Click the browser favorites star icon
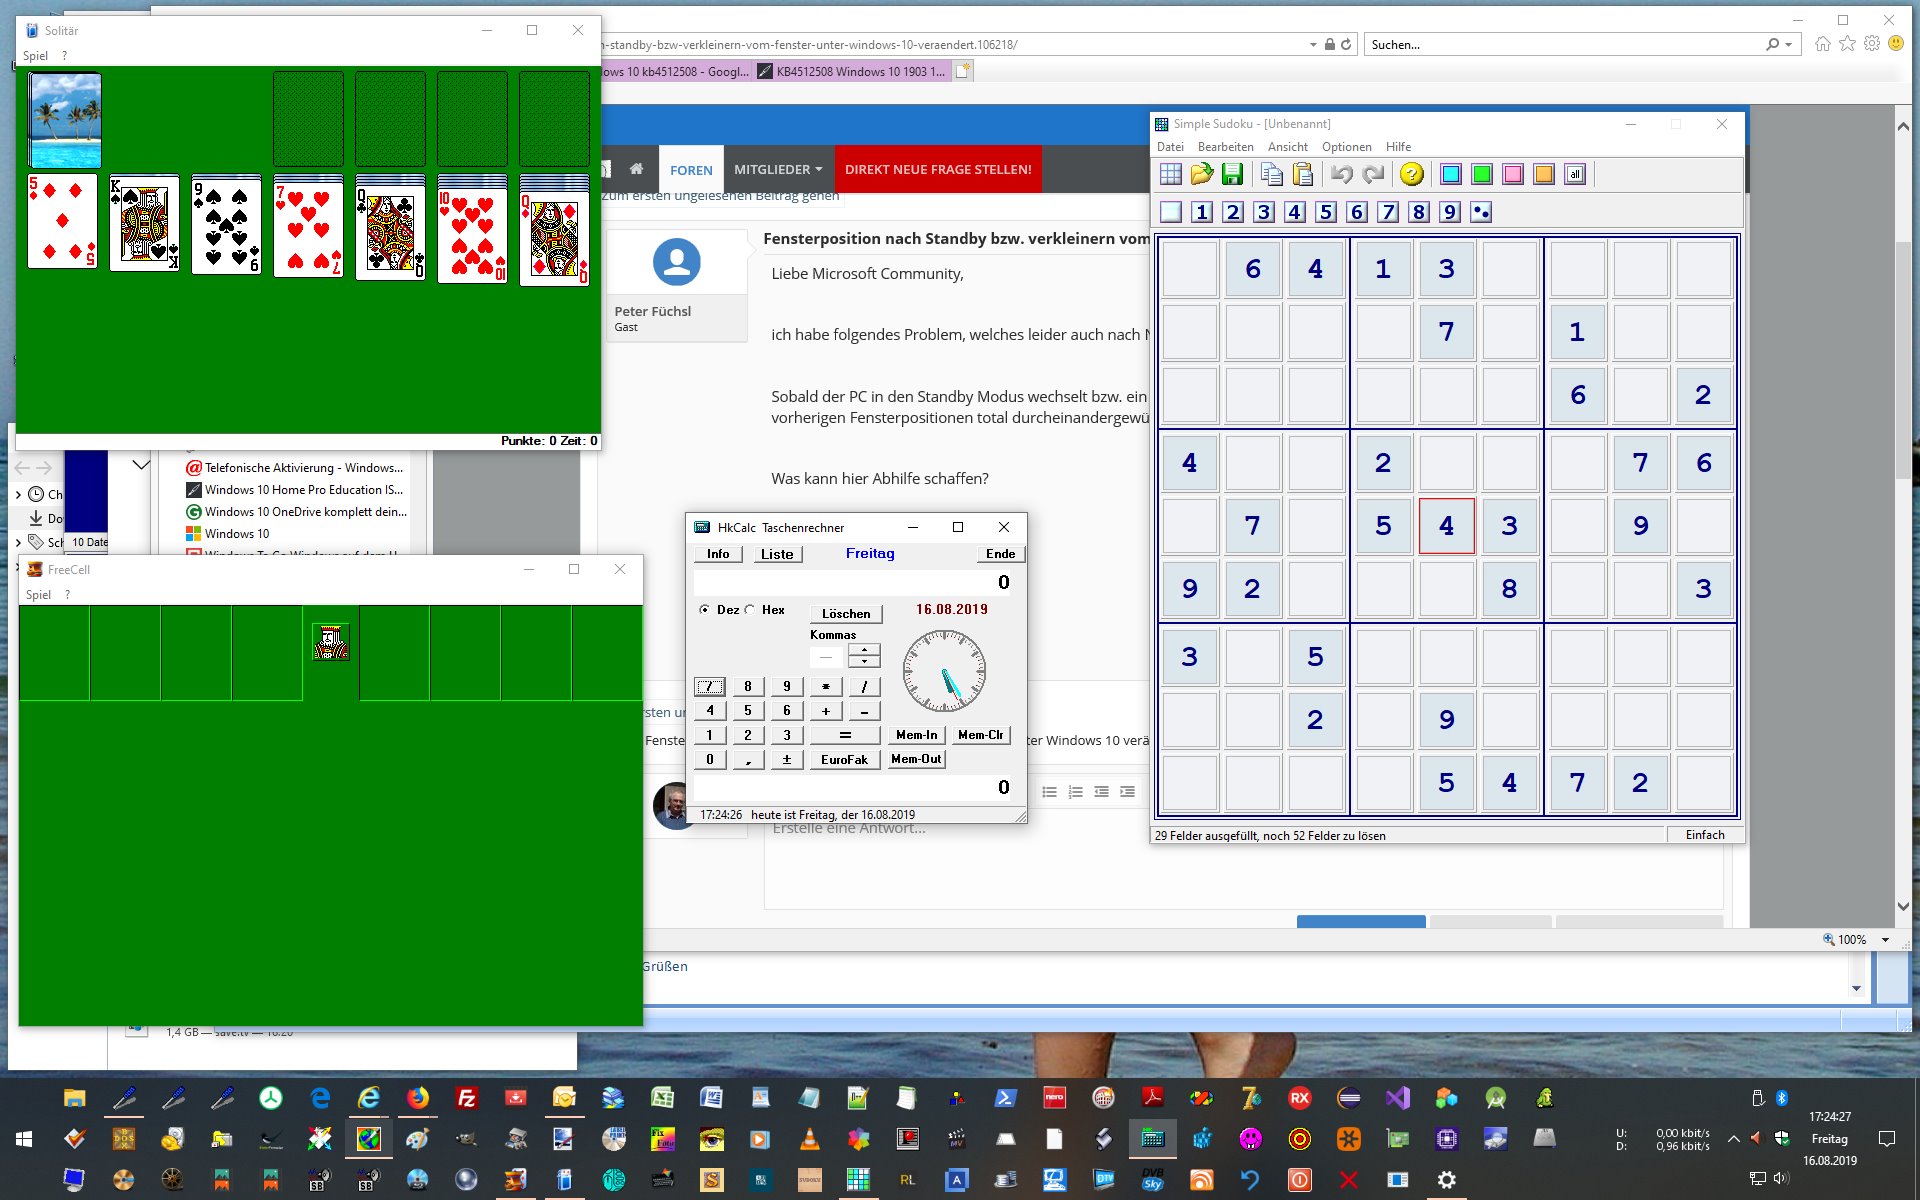1920x1200 pixels. click(x=1847, y=44)
